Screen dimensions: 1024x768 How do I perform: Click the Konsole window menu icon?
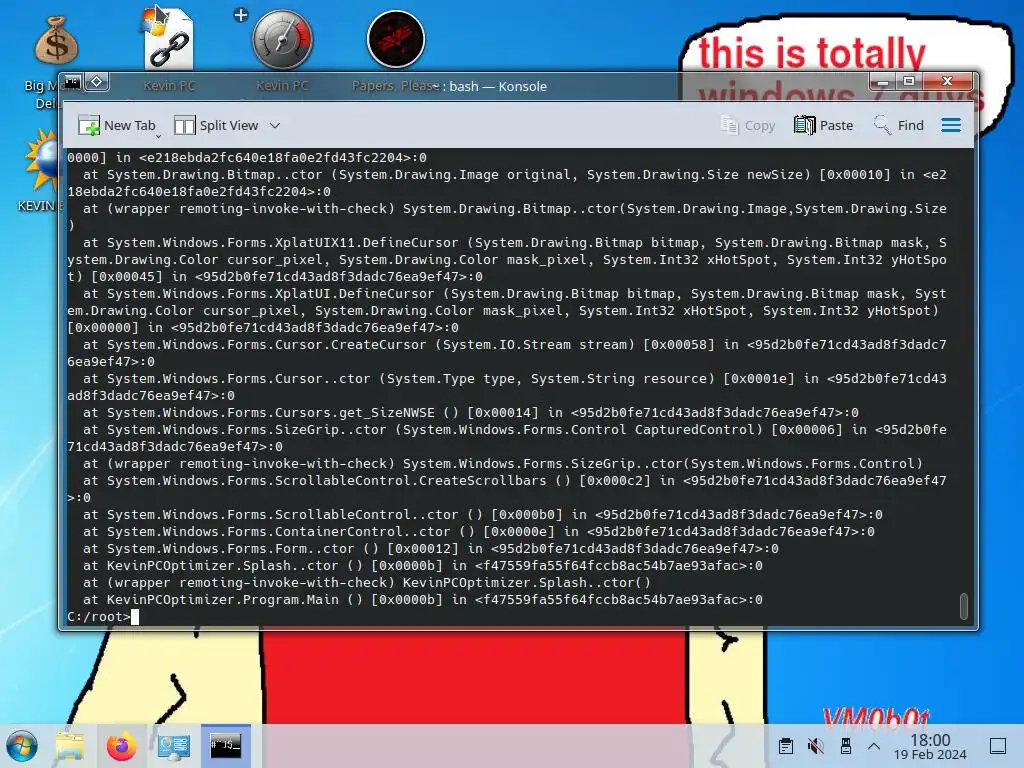coord(72,82)
